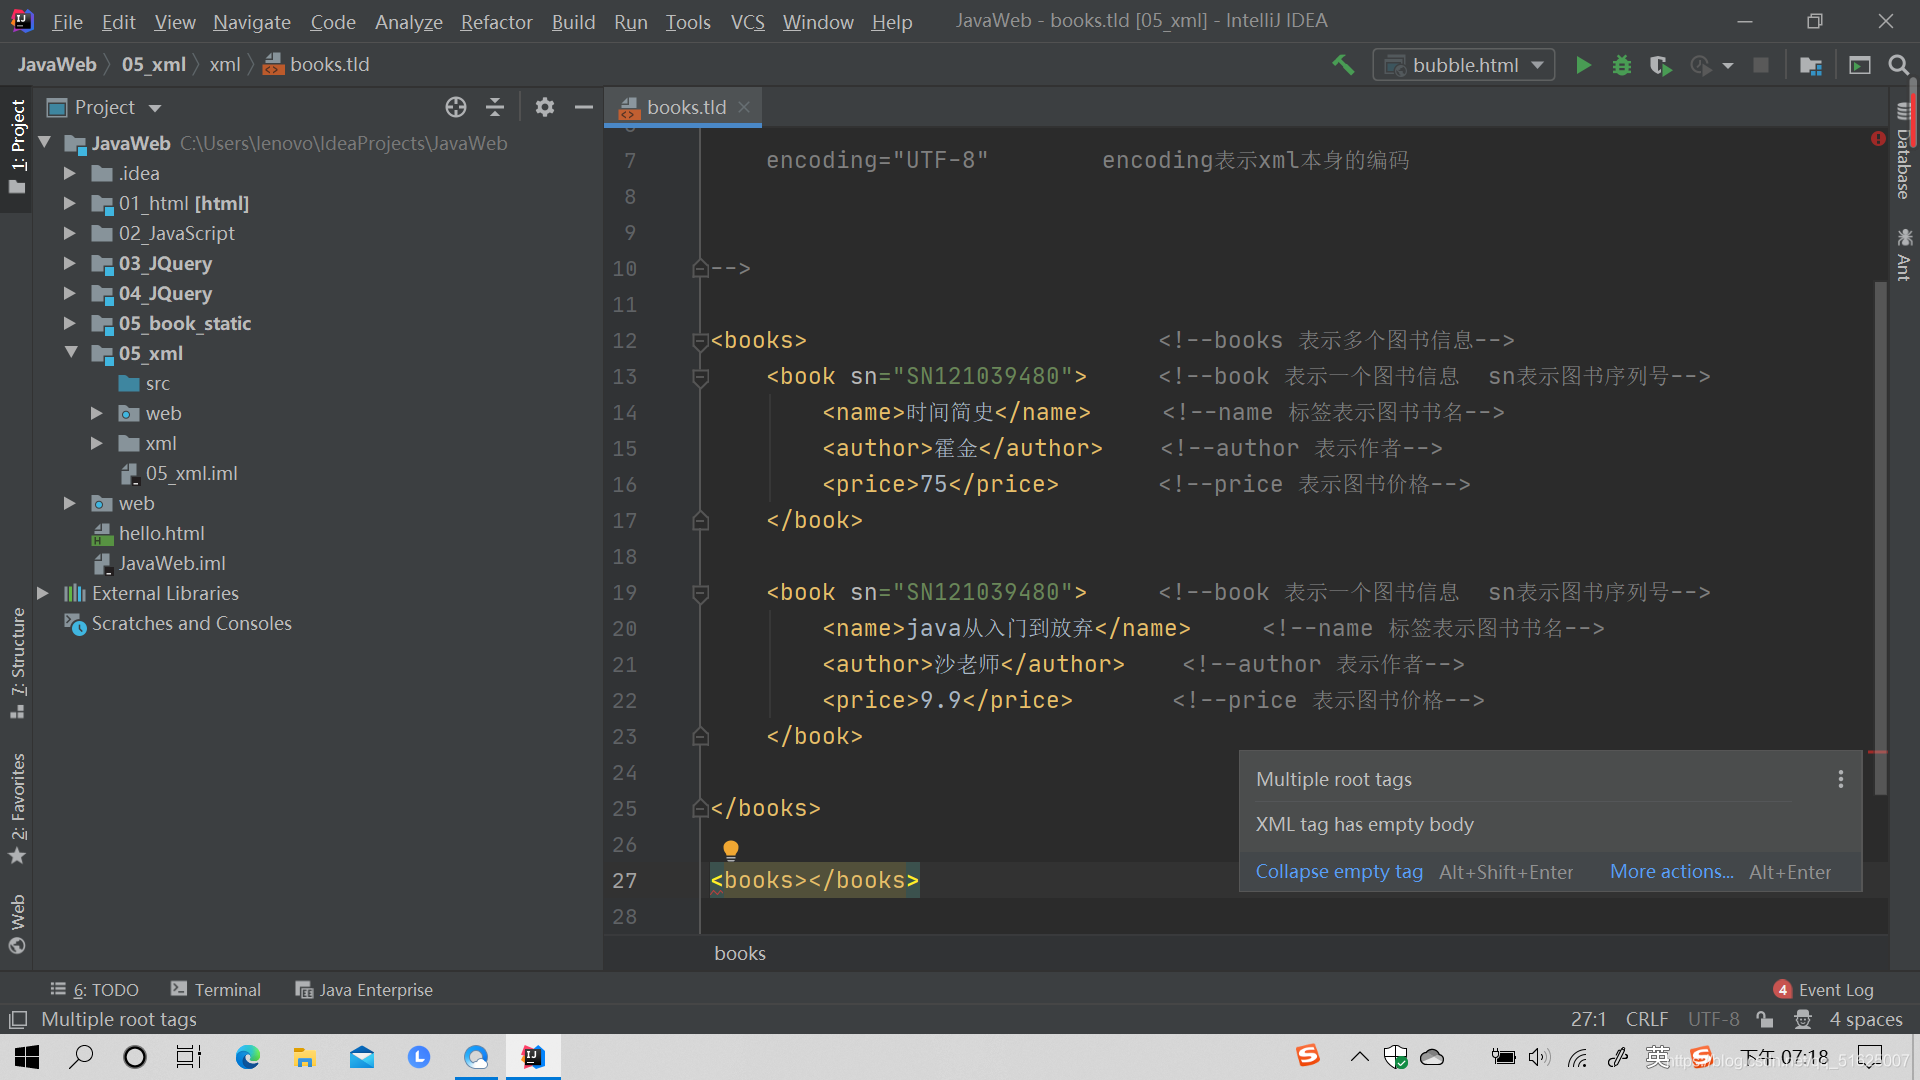The height and width of the screenshot is (1080, 1920).
Task: Run the bubble.html configuration
Action: (1583, 65)
